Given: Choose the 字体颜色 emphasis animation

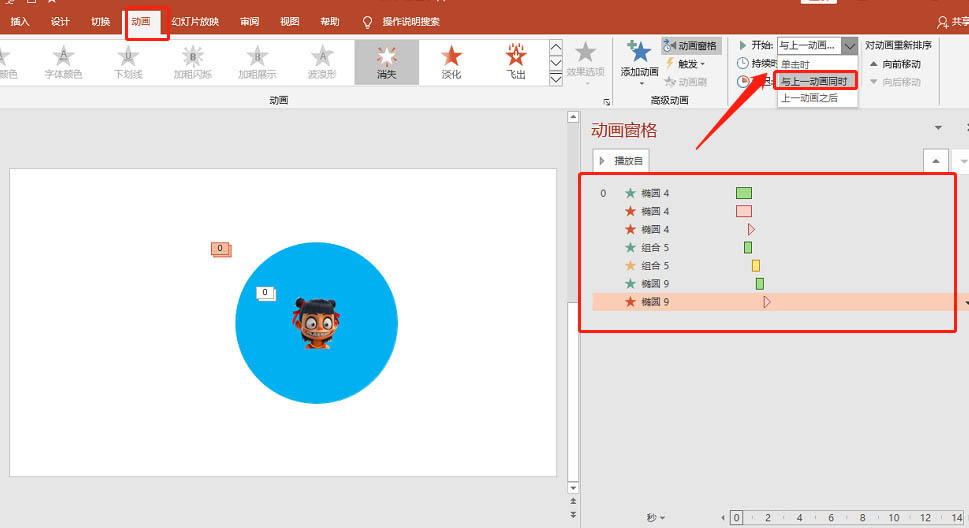Looking at the screenshot, I should pos(63,62).
